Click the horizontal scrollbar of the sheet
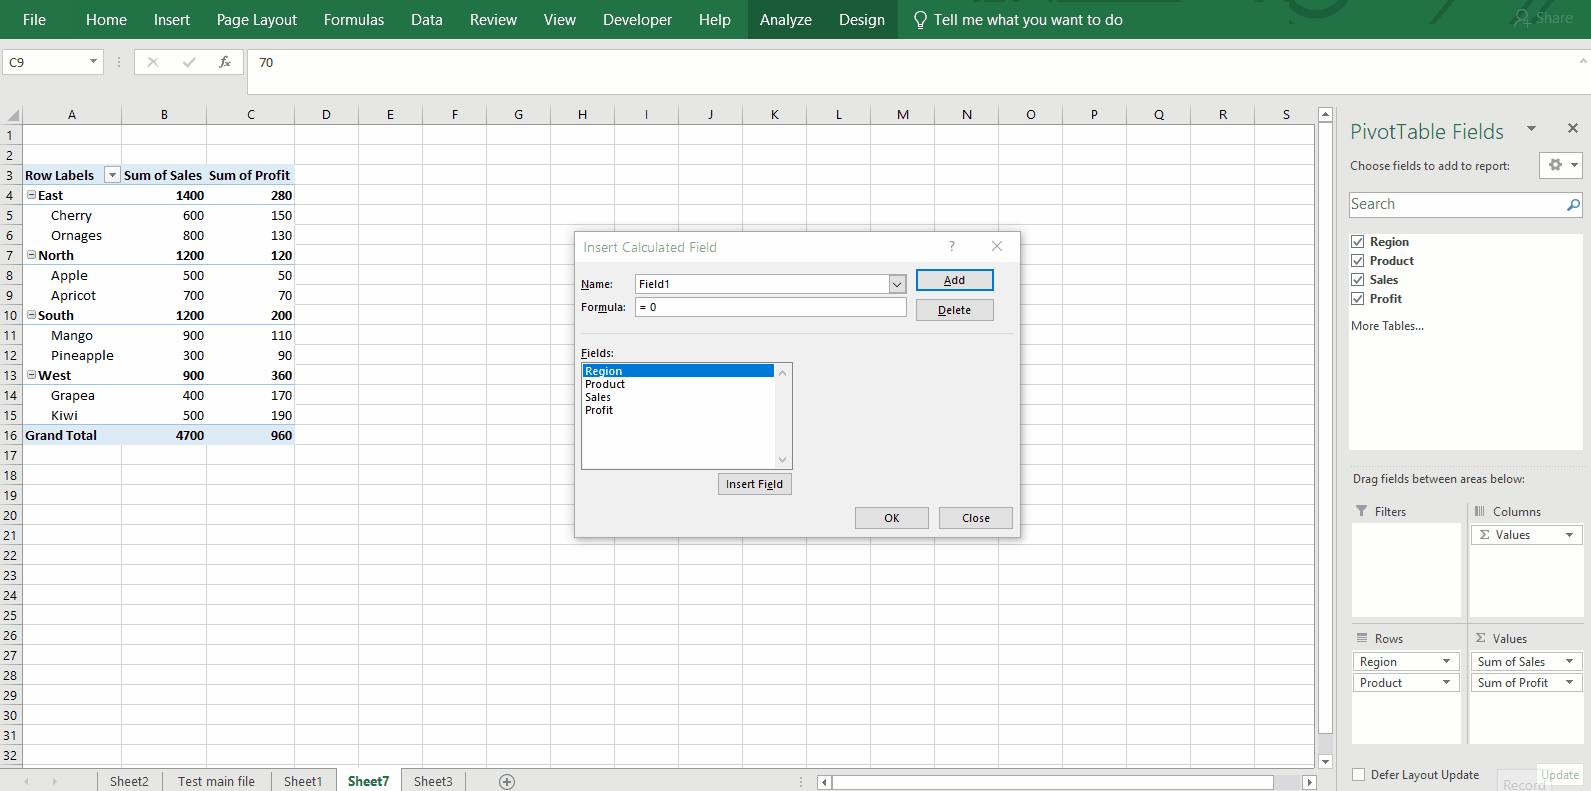This screenshot has height=791, width=1591. point(1053,782)
